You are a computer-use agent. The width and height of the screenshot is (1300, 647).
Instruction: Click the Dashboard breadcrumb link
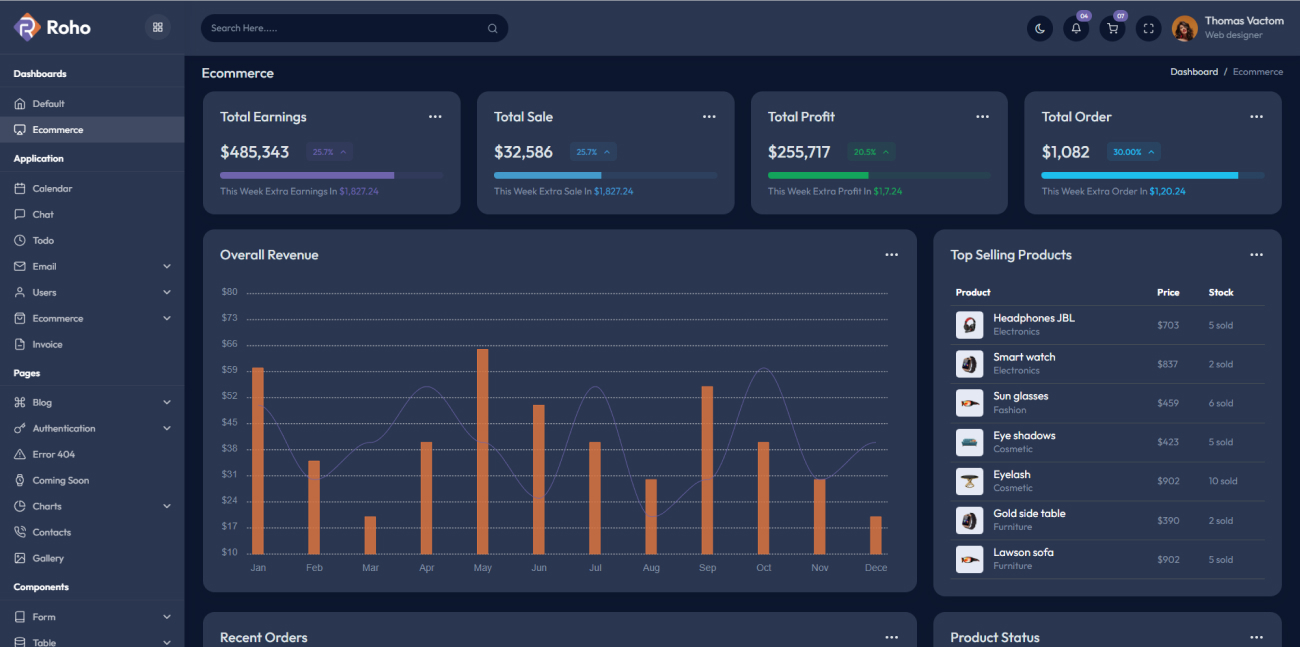1194,71
